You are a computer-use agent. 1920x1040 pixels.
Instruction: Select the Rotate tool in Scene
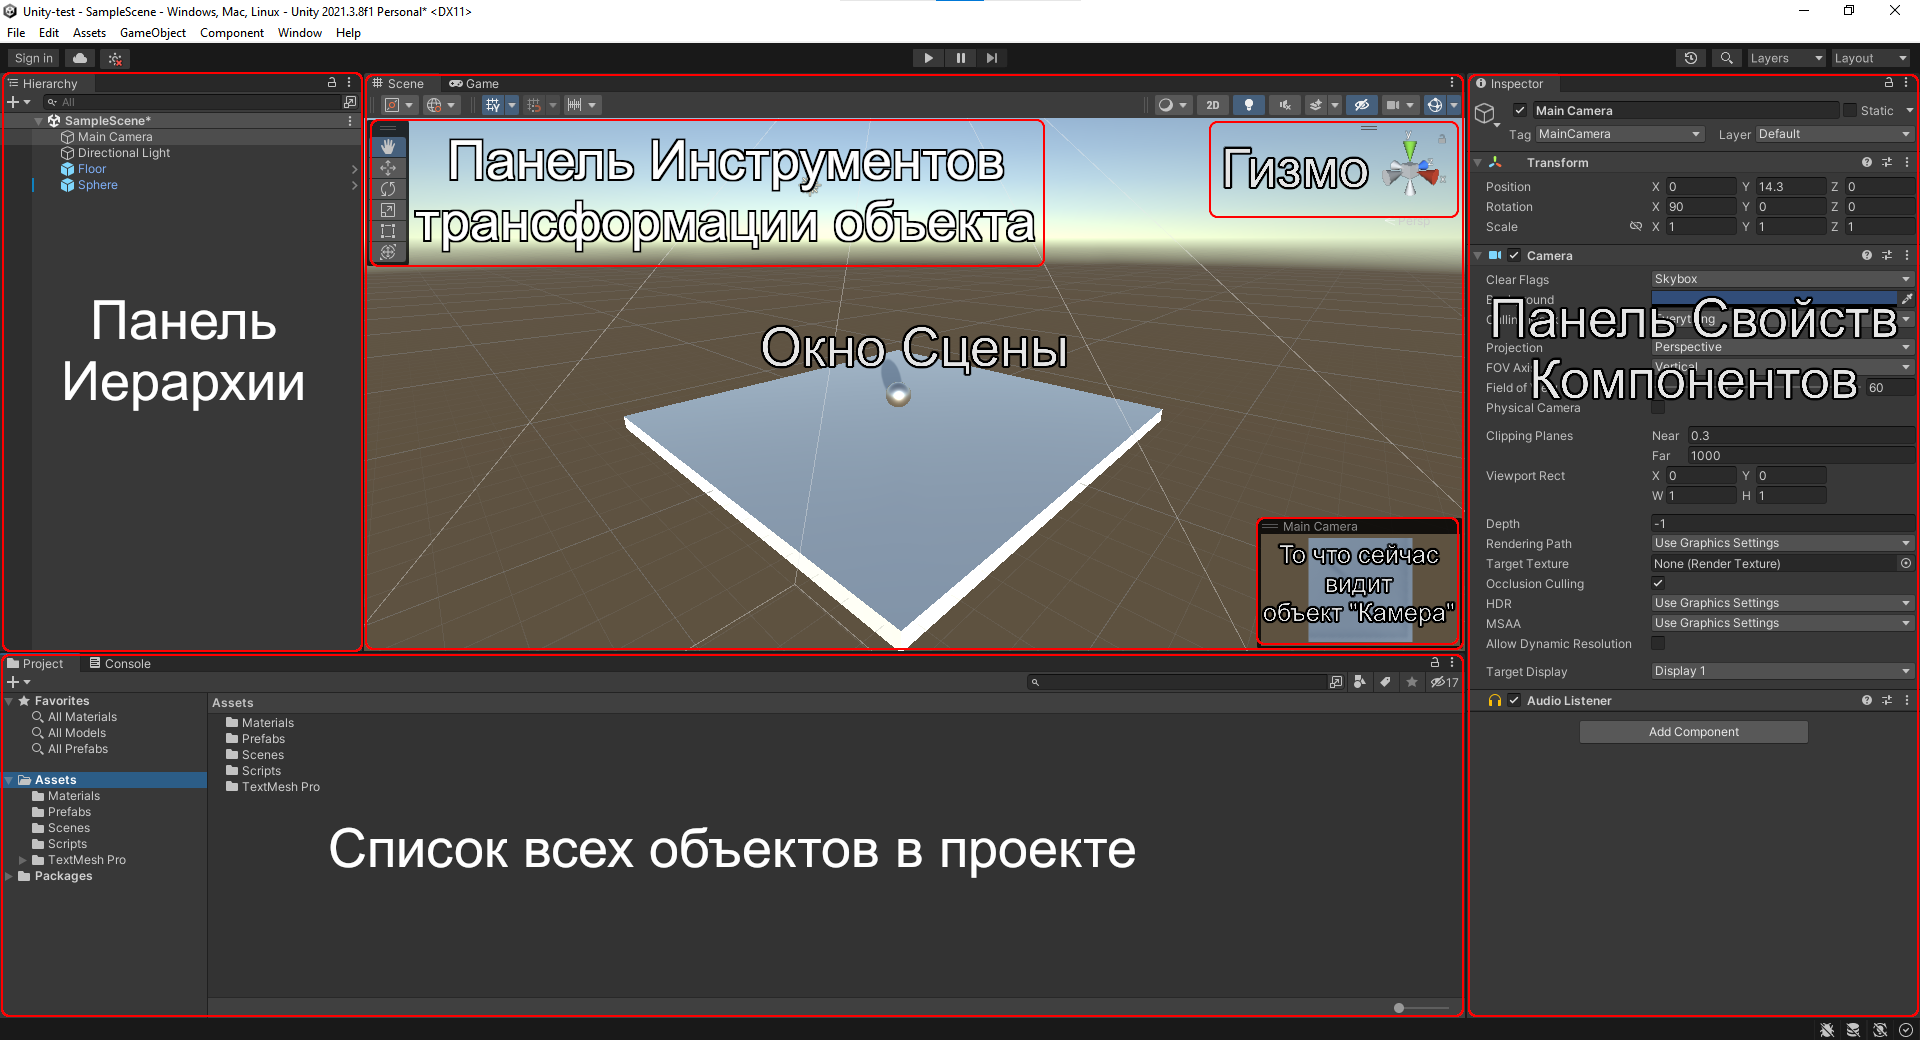point(388,189)
